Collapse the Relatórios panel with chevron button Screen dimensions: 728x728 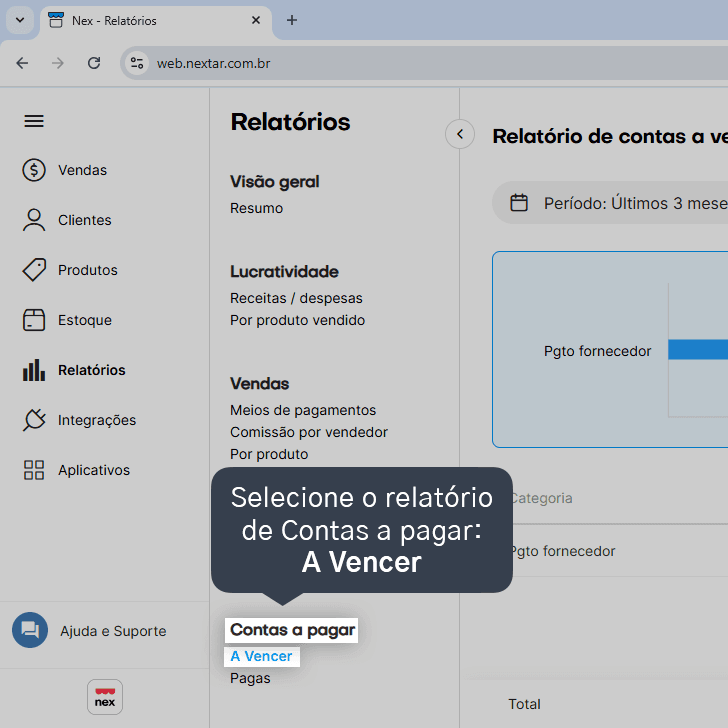(460, 134)
